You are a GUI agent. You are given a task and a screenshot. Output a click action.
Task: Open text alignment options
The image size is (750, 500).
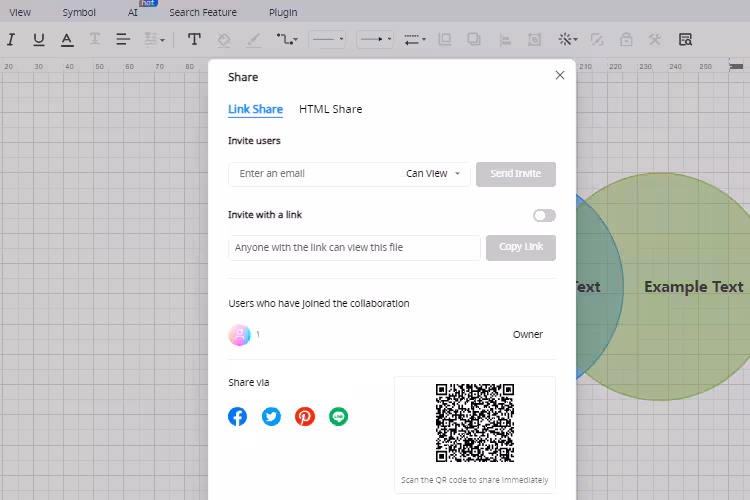123,39
